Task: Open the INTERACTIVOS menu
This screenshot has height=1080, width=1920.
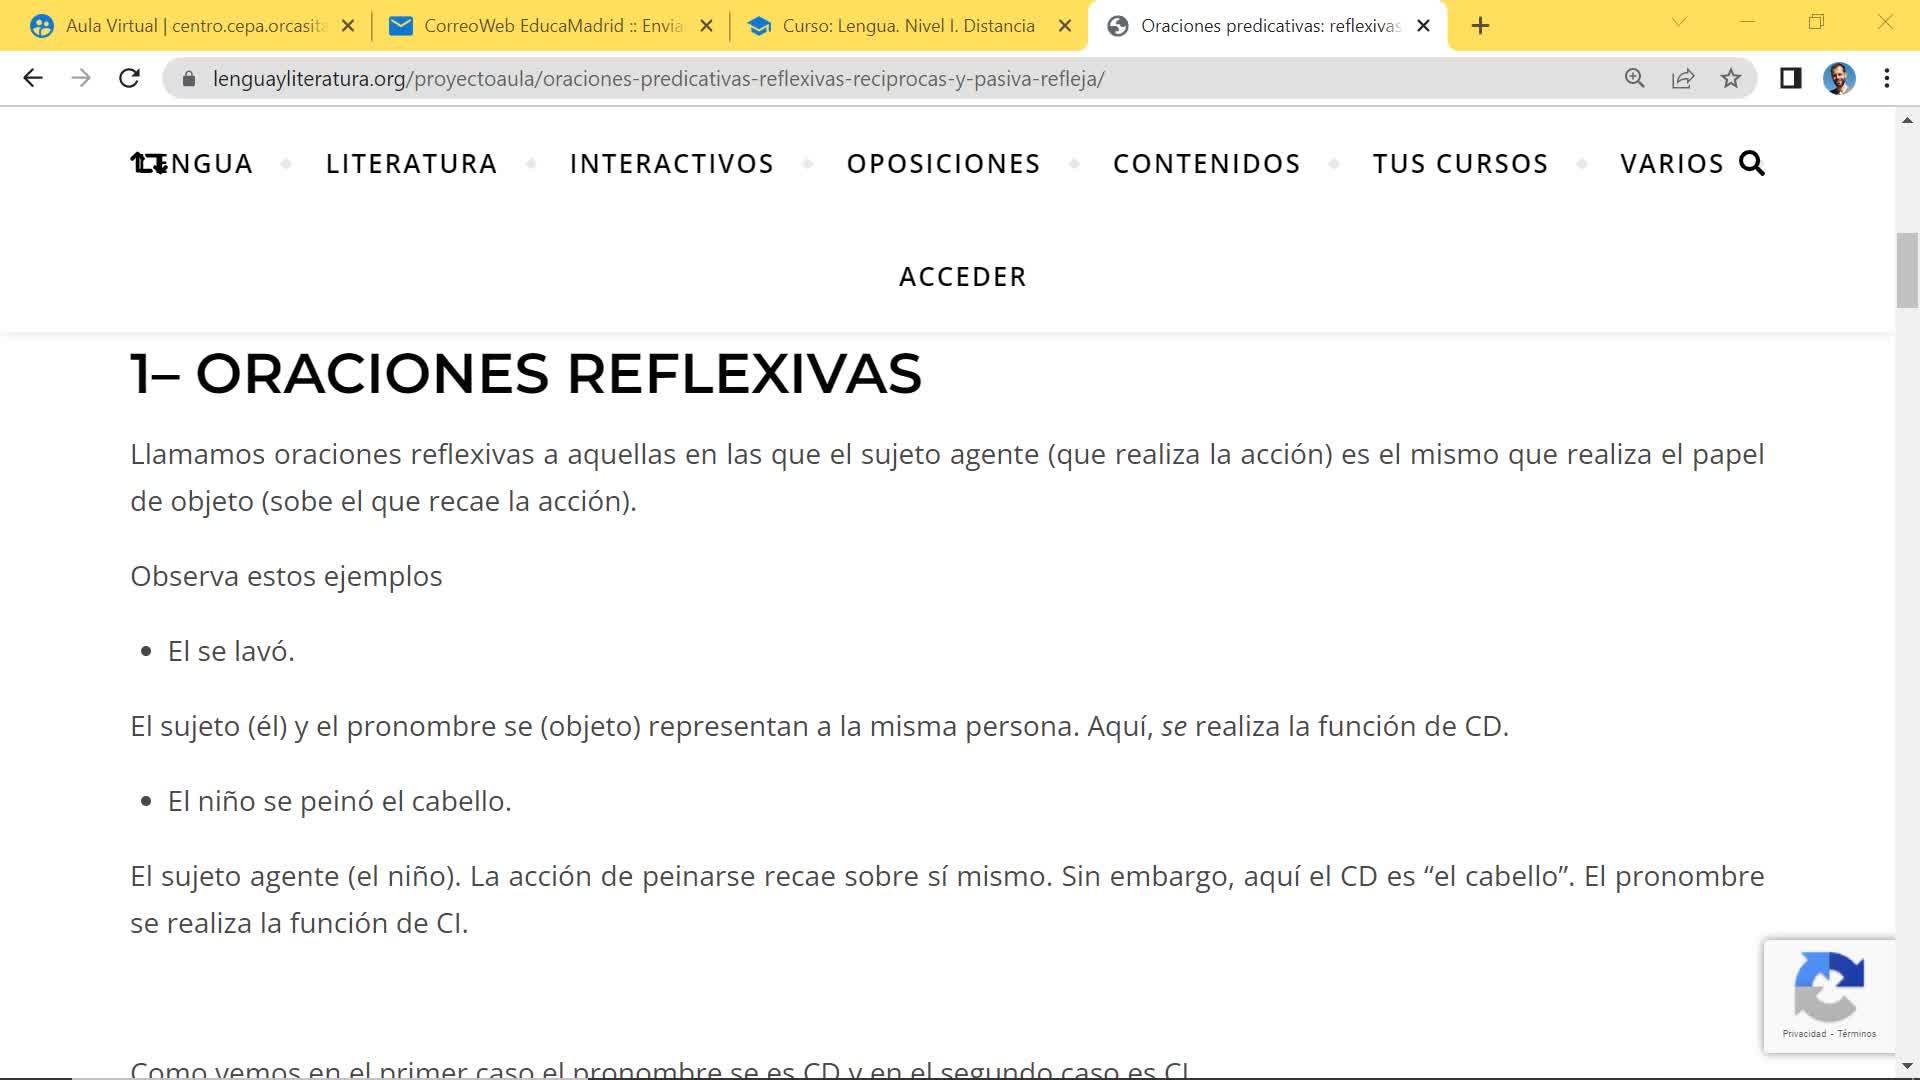Action: (672, 164)
